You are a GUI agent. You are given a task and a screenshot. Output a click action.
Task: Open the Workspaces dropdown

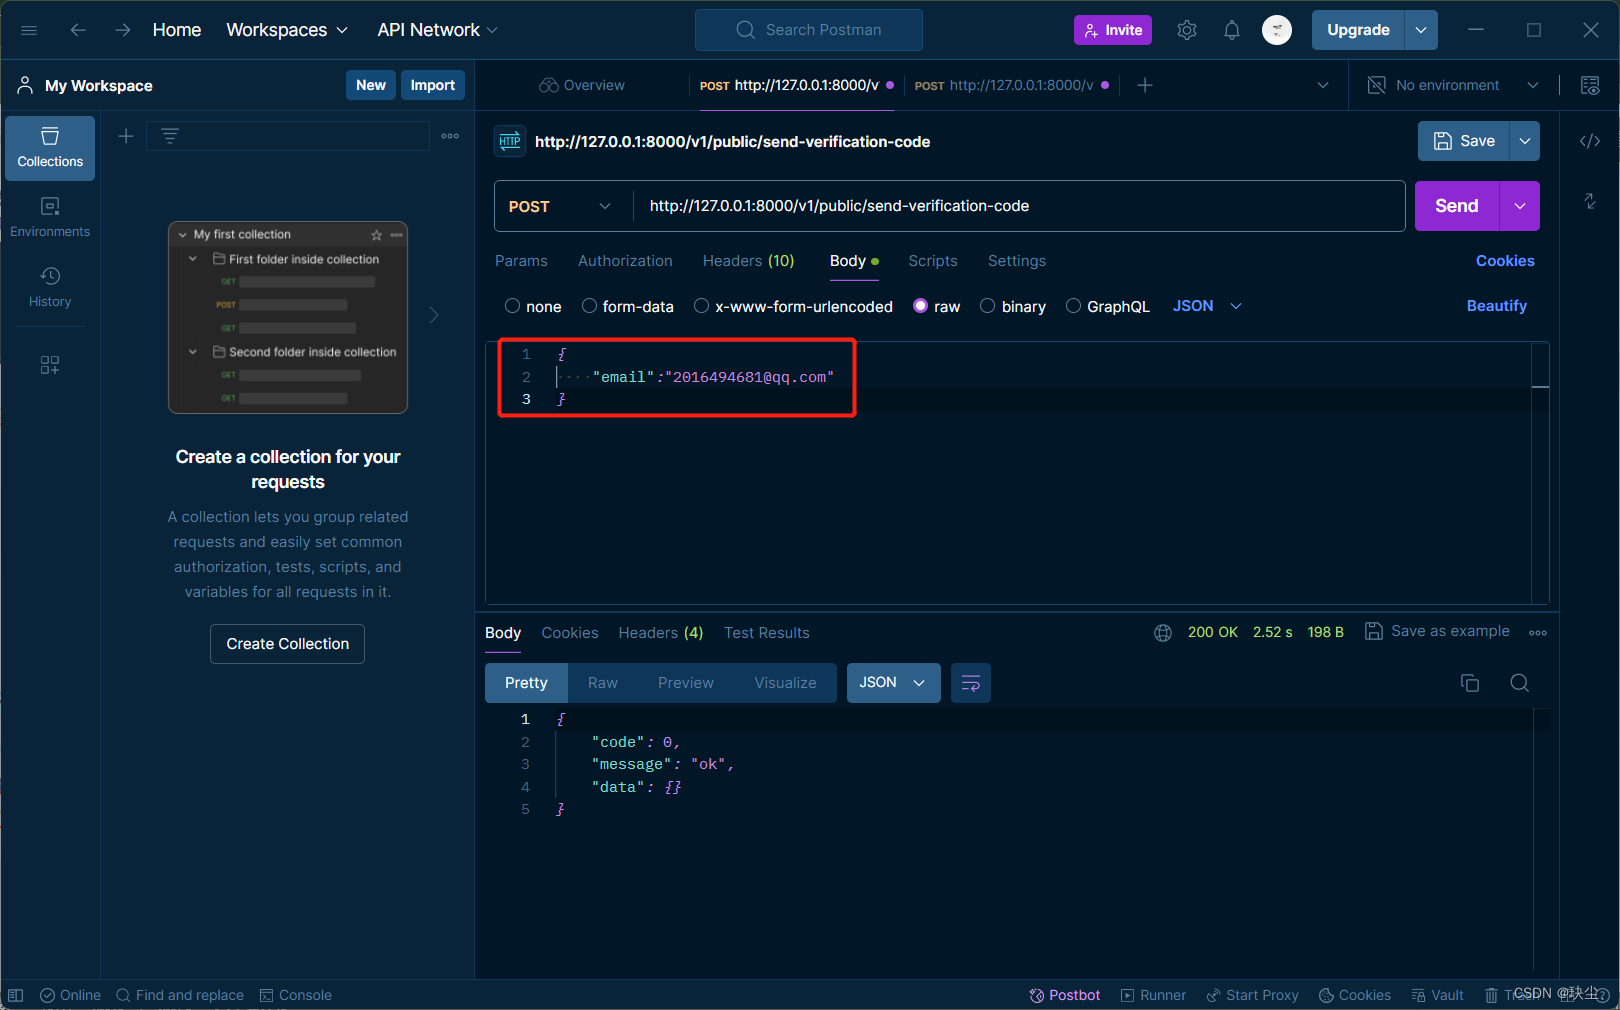click(287, 30)
